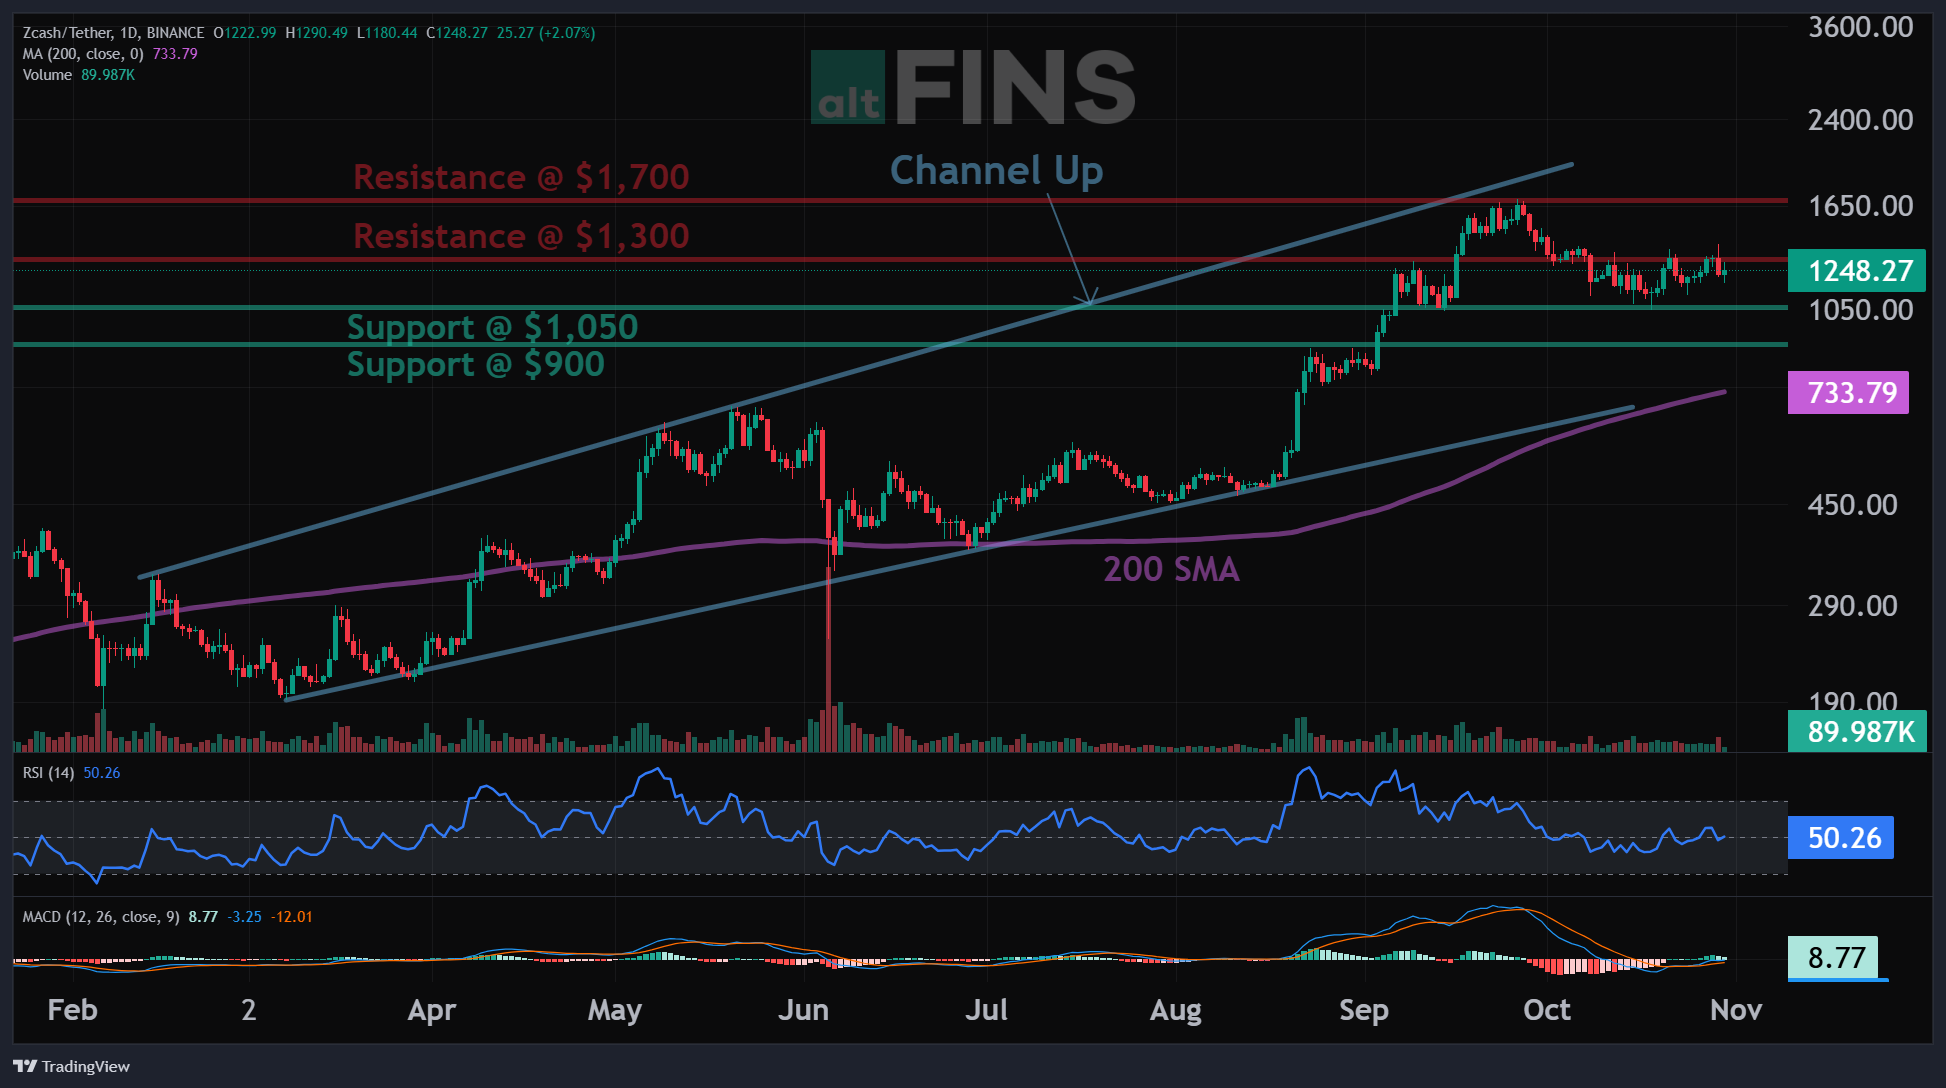This screenshot has height=1088, width=1946.
Task: Click the Jul label on time axis
Action: pyautogui.click(x=986, y=1010)
